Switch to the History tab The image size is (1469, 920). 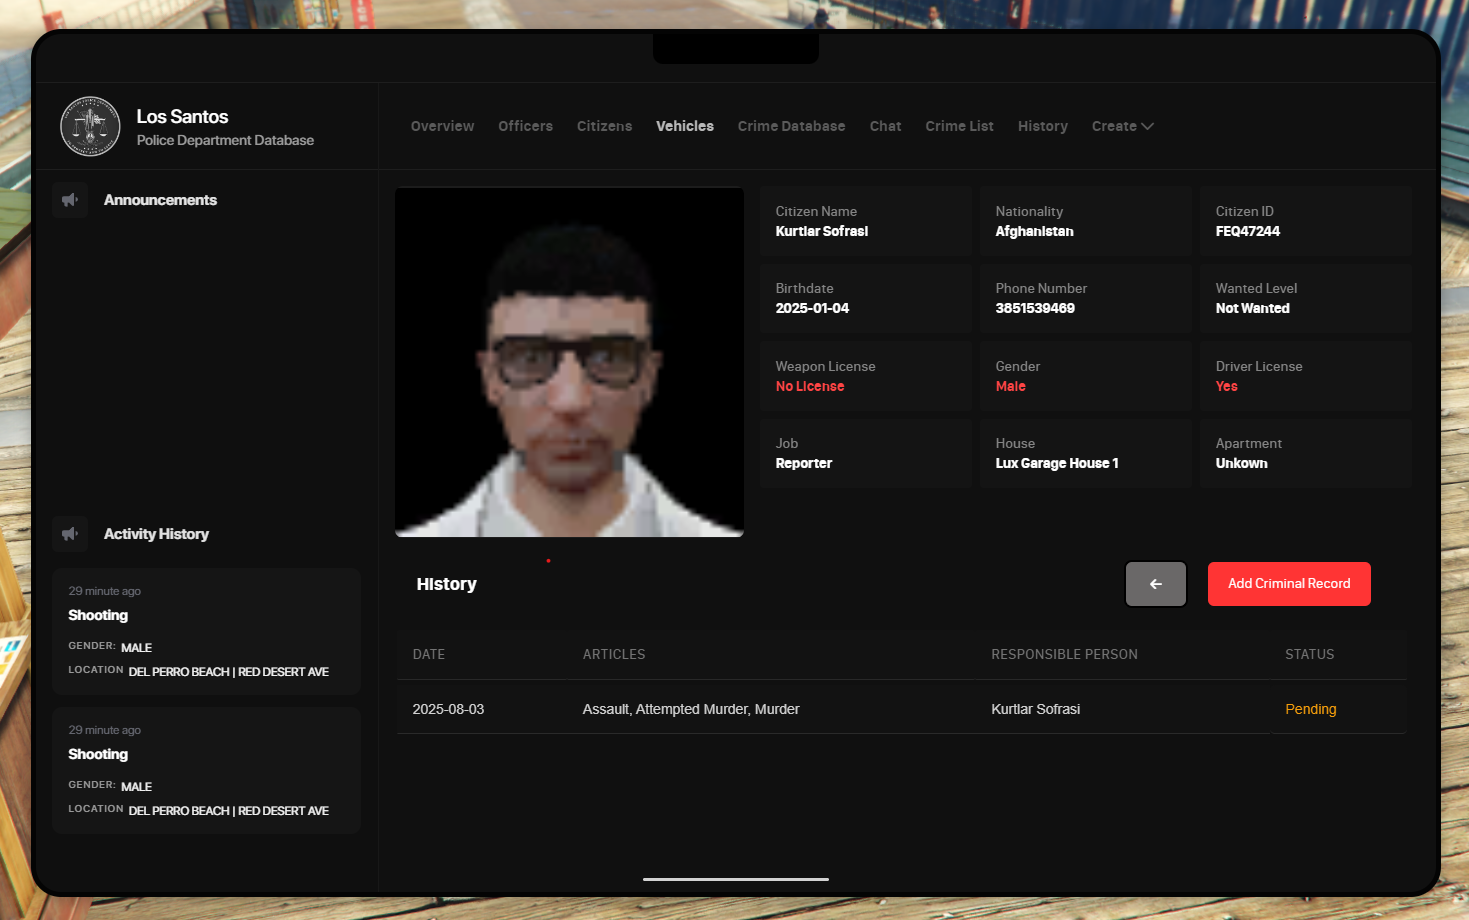click(1042, 126)
